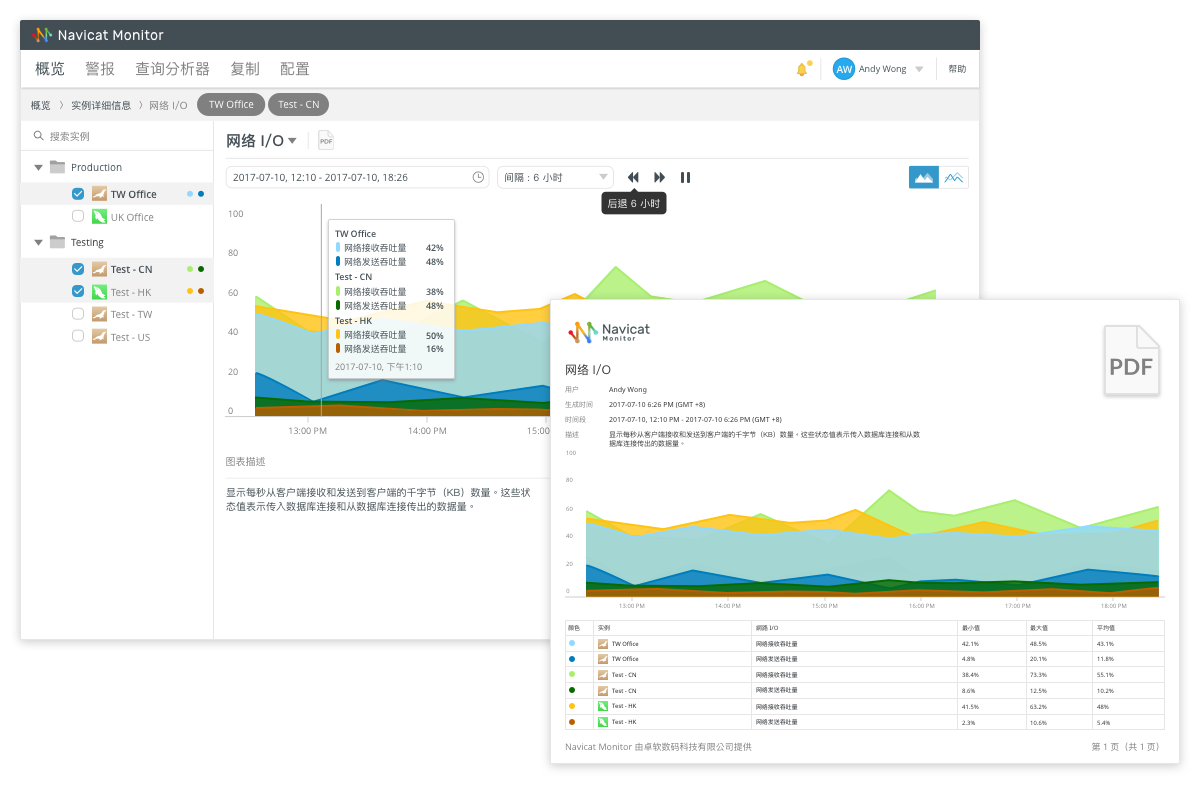Check the Test - US checkbox
Image resolution: width=1200 pixels, height=790 pixels.
pyautogui.click(x=78, y=337)
